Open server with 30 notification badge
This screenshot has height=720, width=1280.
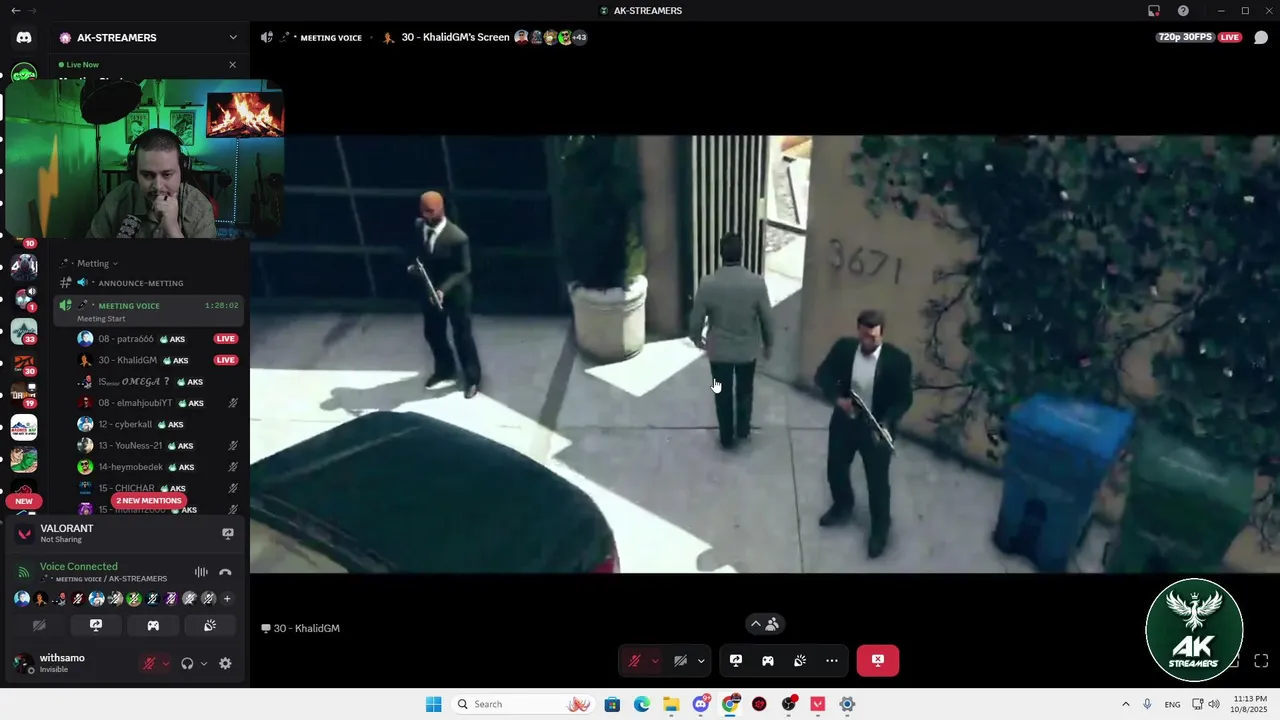24,363
